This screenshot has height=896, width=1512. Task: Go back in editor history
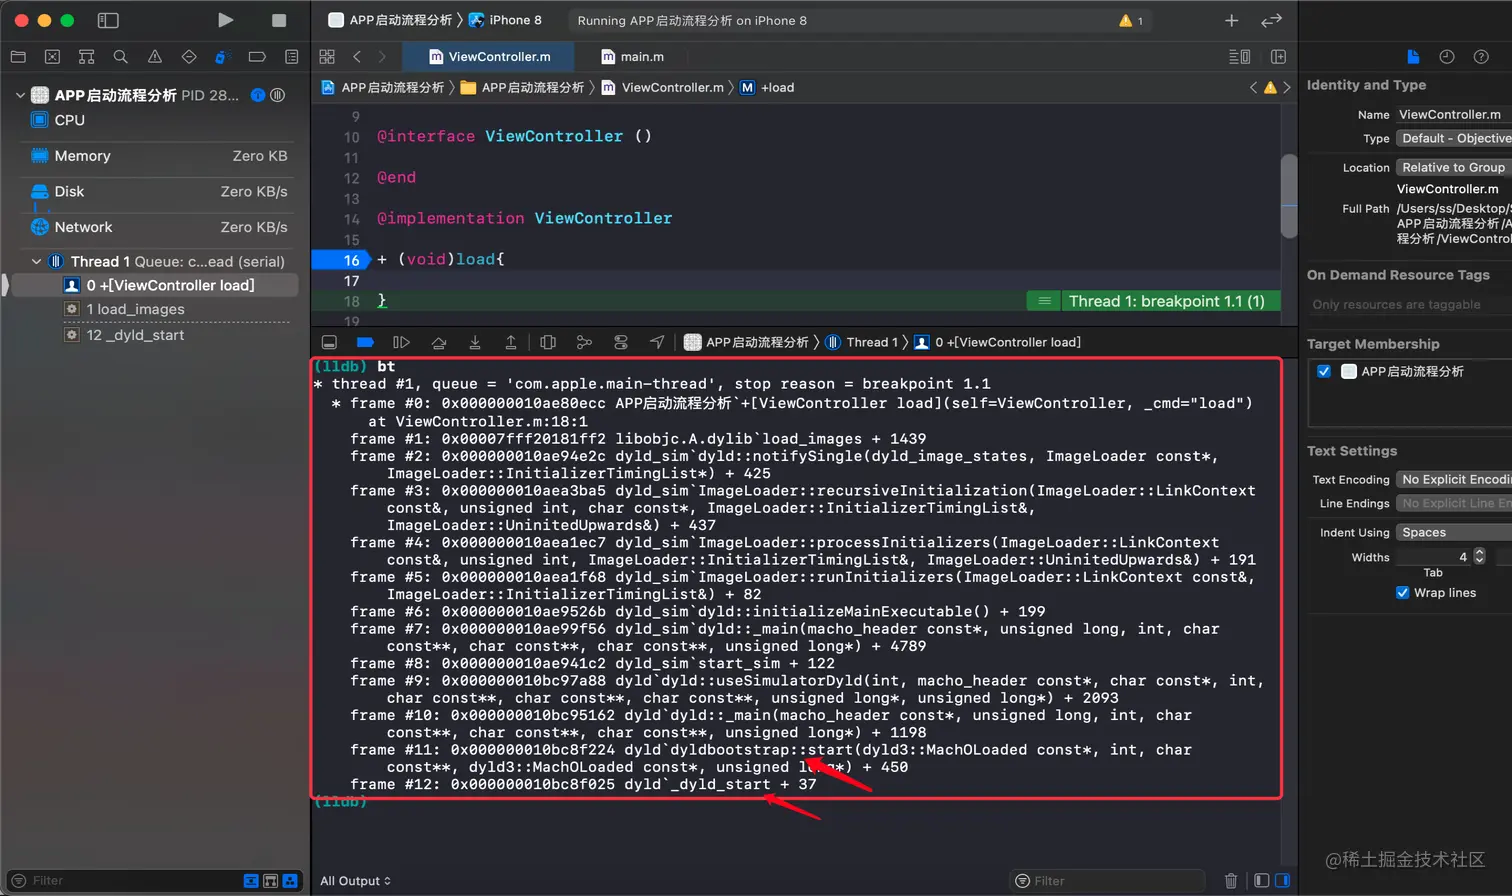pos(357,57)
